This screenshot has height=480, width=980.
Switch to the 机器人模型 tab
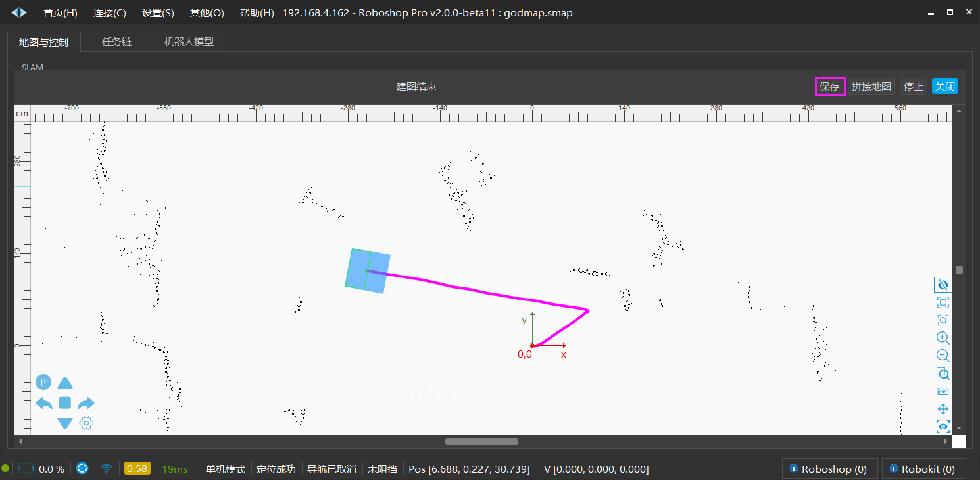189,42
